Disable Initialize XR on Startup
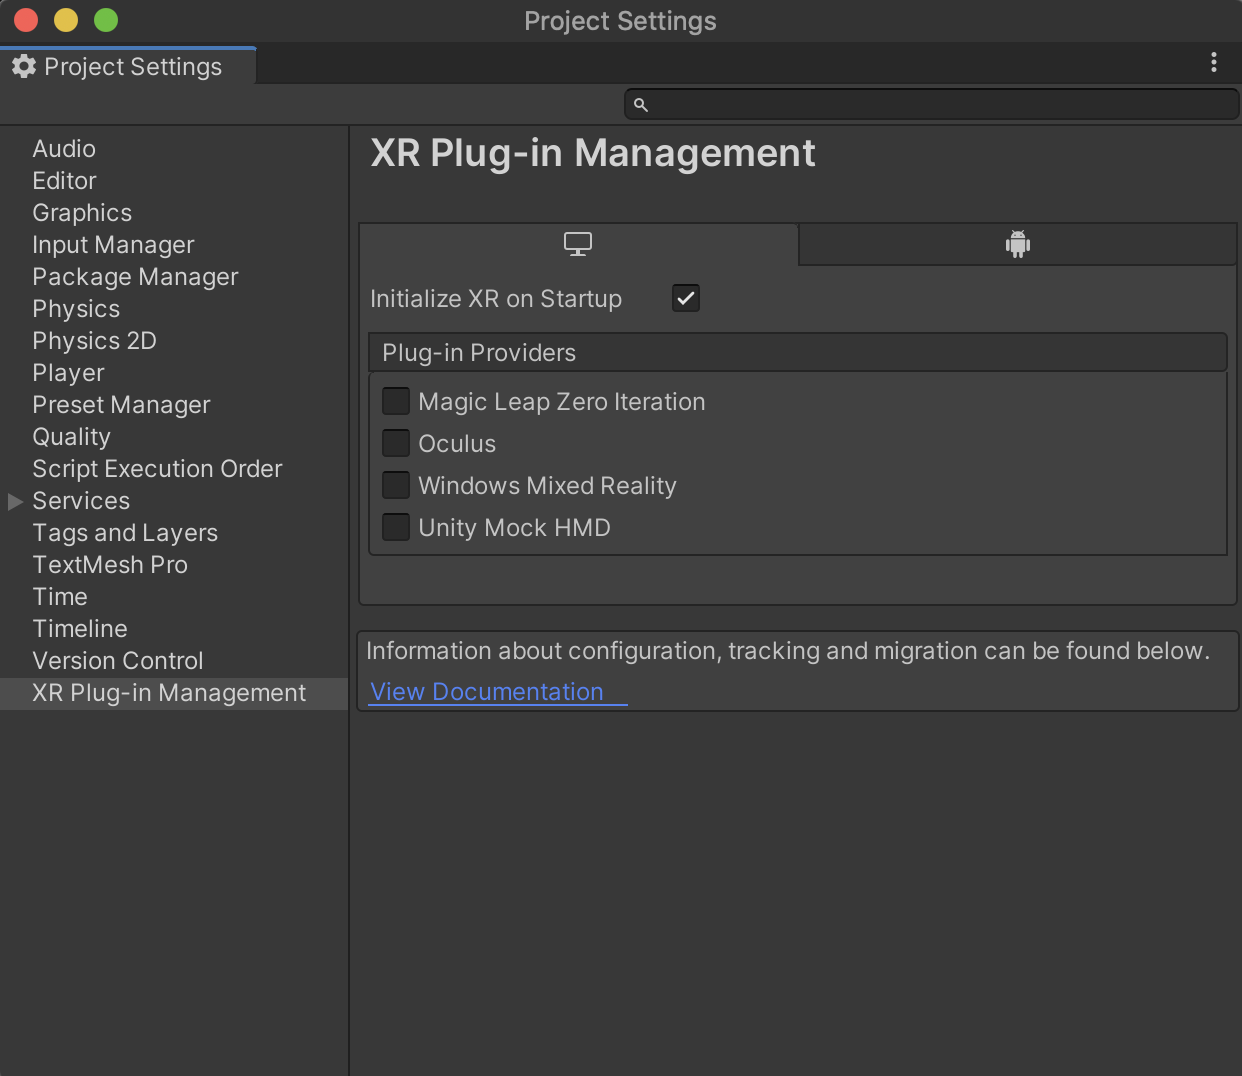The image size is (1242, 1076). [685, 297]
